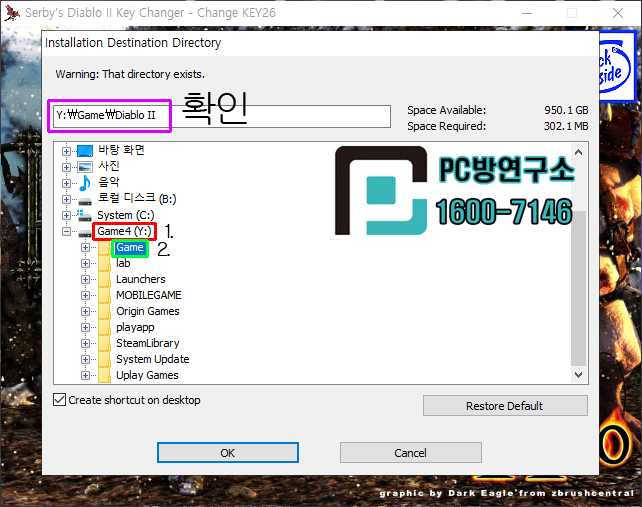Expand the Uplay Games folder node
The image size is (642, 507).
coord(85,375)
